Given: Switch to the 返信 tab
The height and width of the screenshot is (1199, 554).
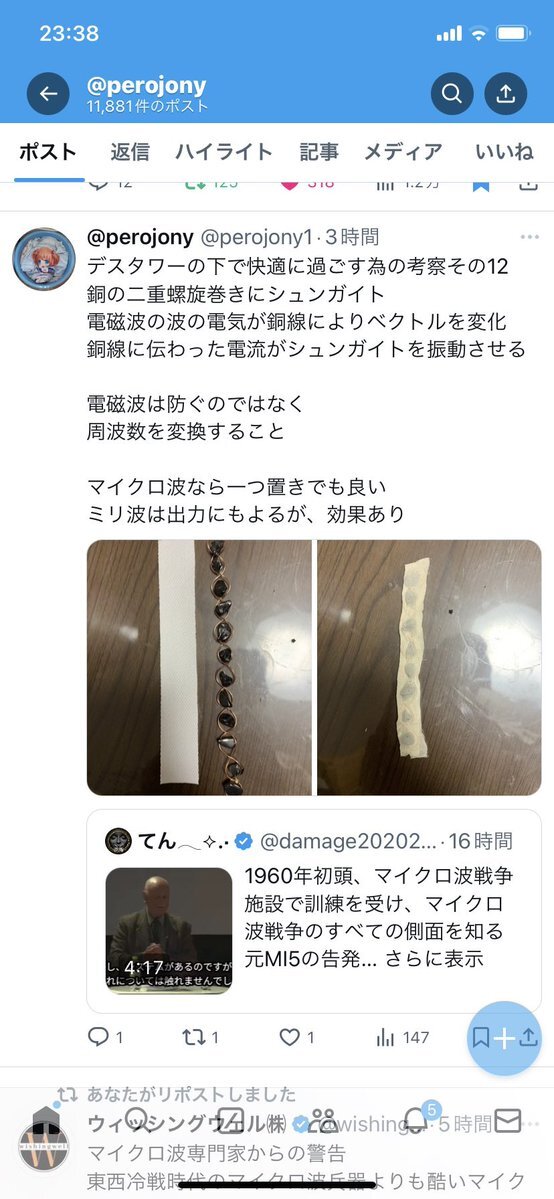Looking at the screenshot, I should (x=129, y=151).
